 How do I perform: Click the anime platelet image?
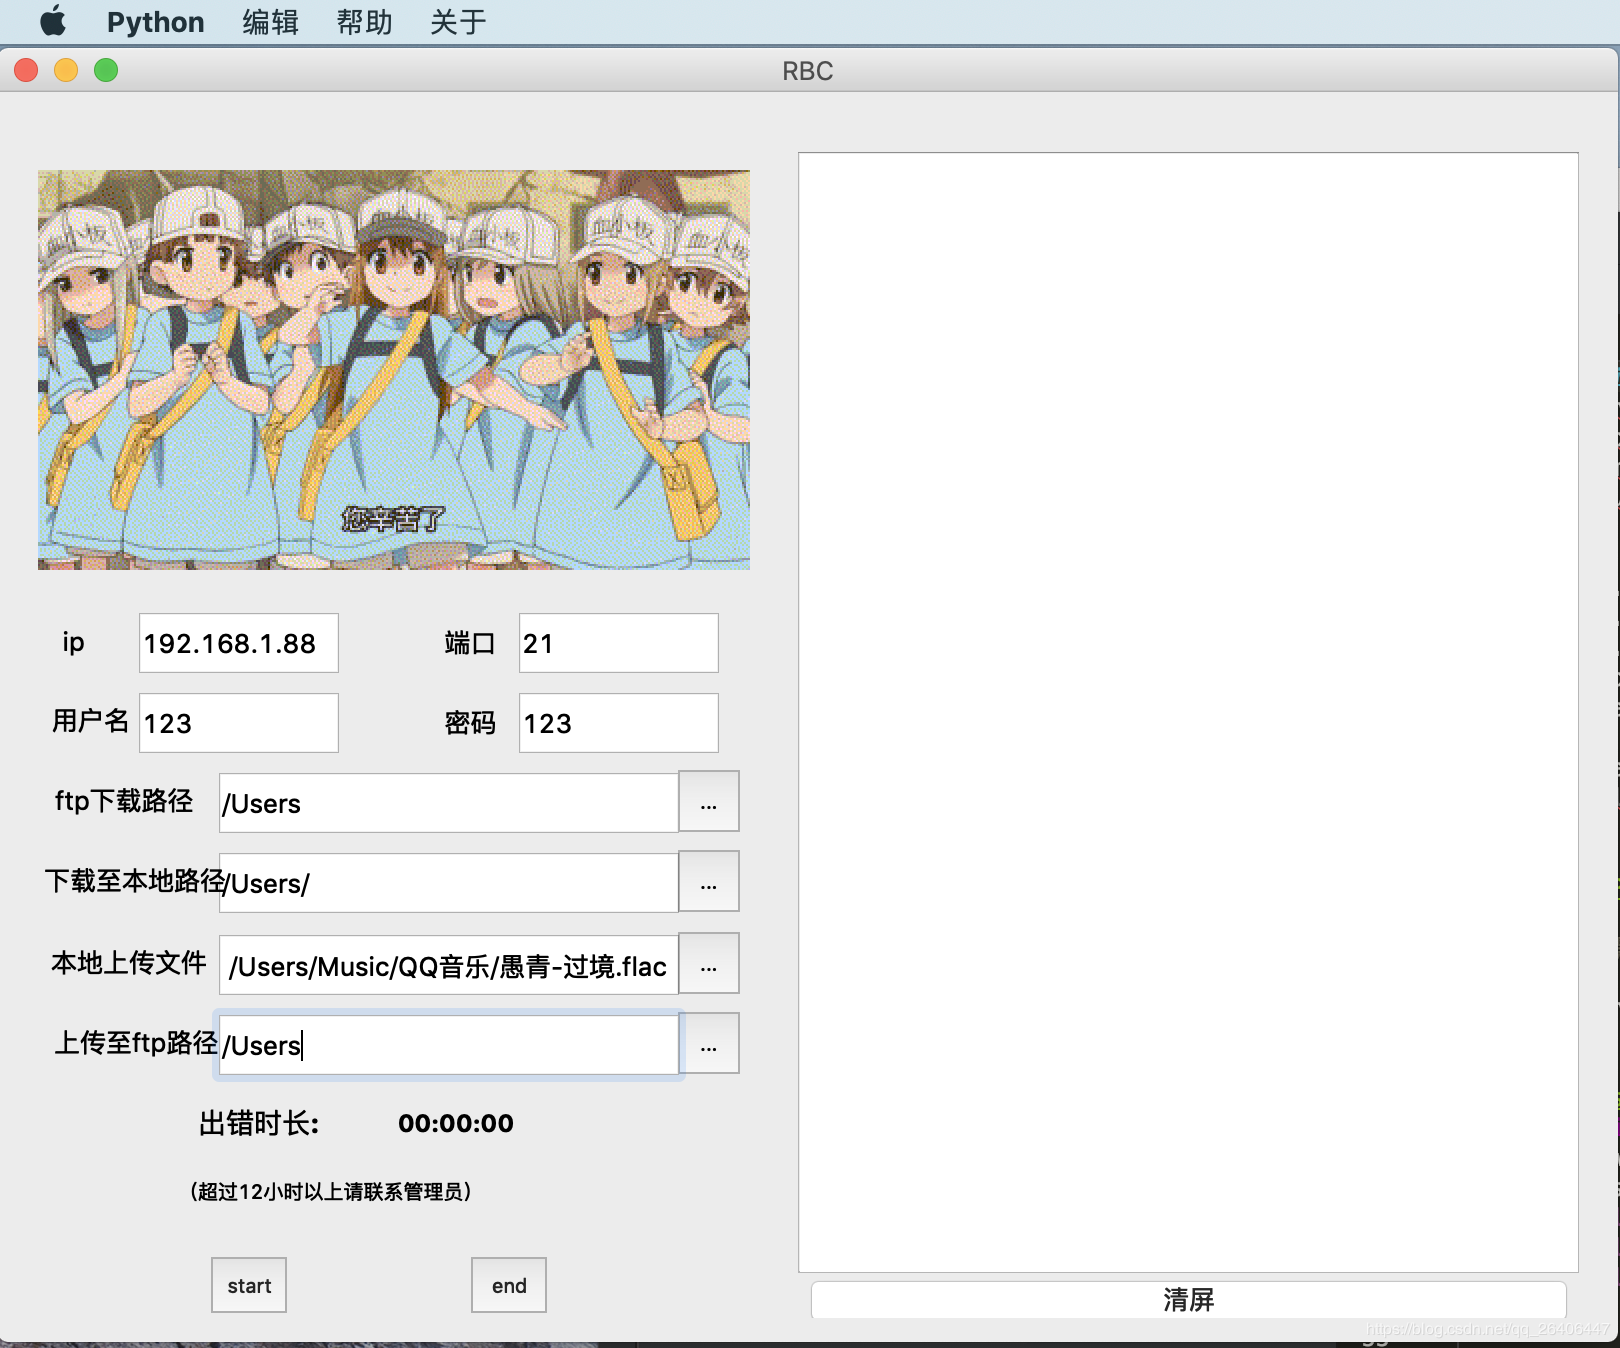point(394,370)
